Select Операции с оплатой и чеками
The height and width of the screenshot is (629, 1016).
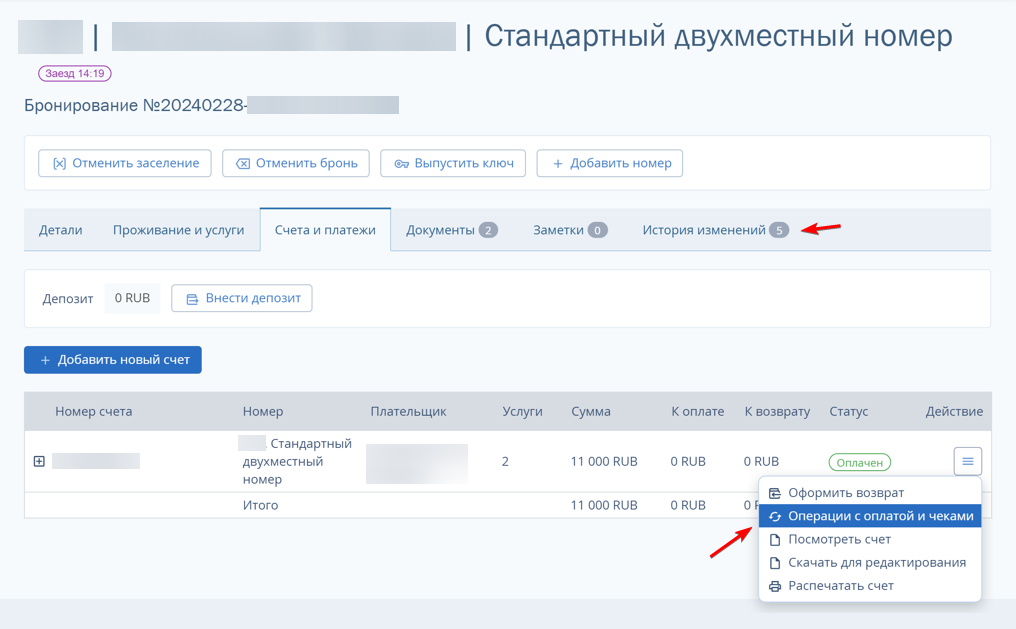pos(870,516)
